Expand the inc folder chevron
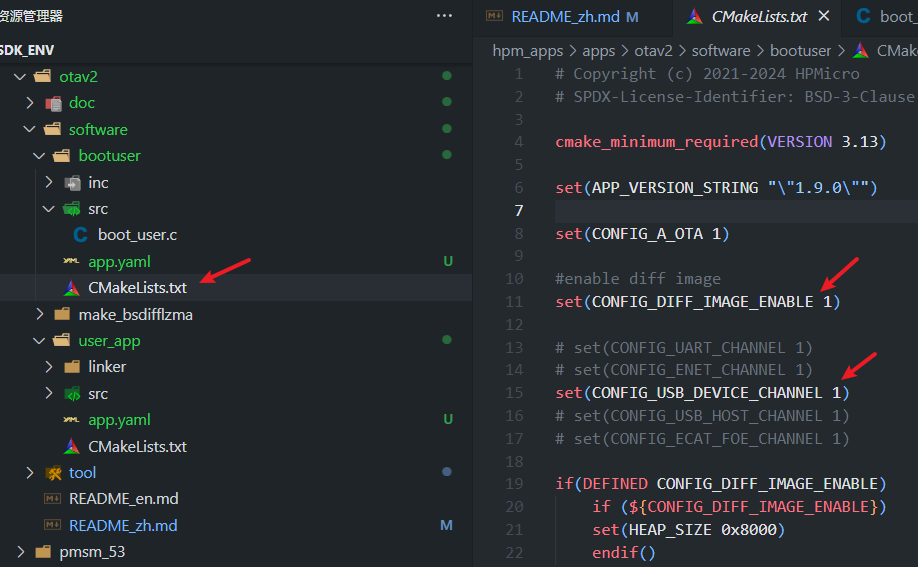Image resolution: width=918 pixels, height=567 pixels. point(49,183)
